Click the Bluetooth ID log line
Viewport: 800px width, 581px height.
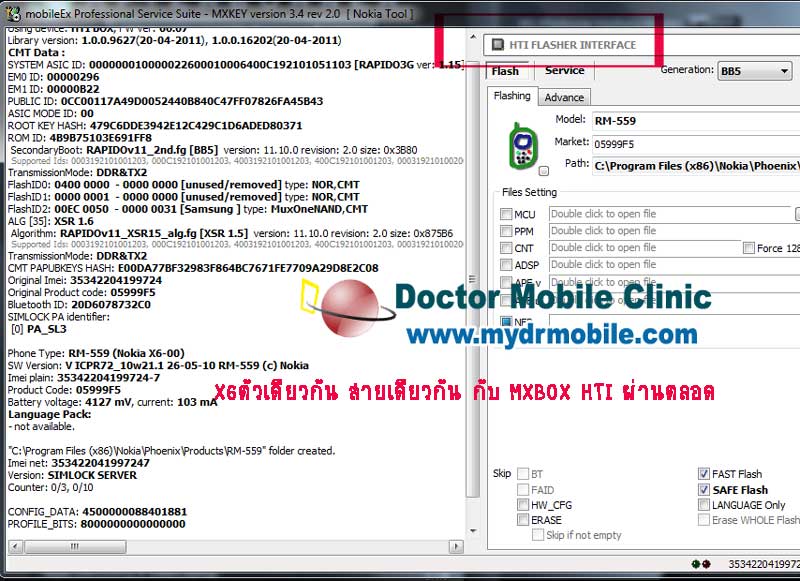tap(79, 305)
